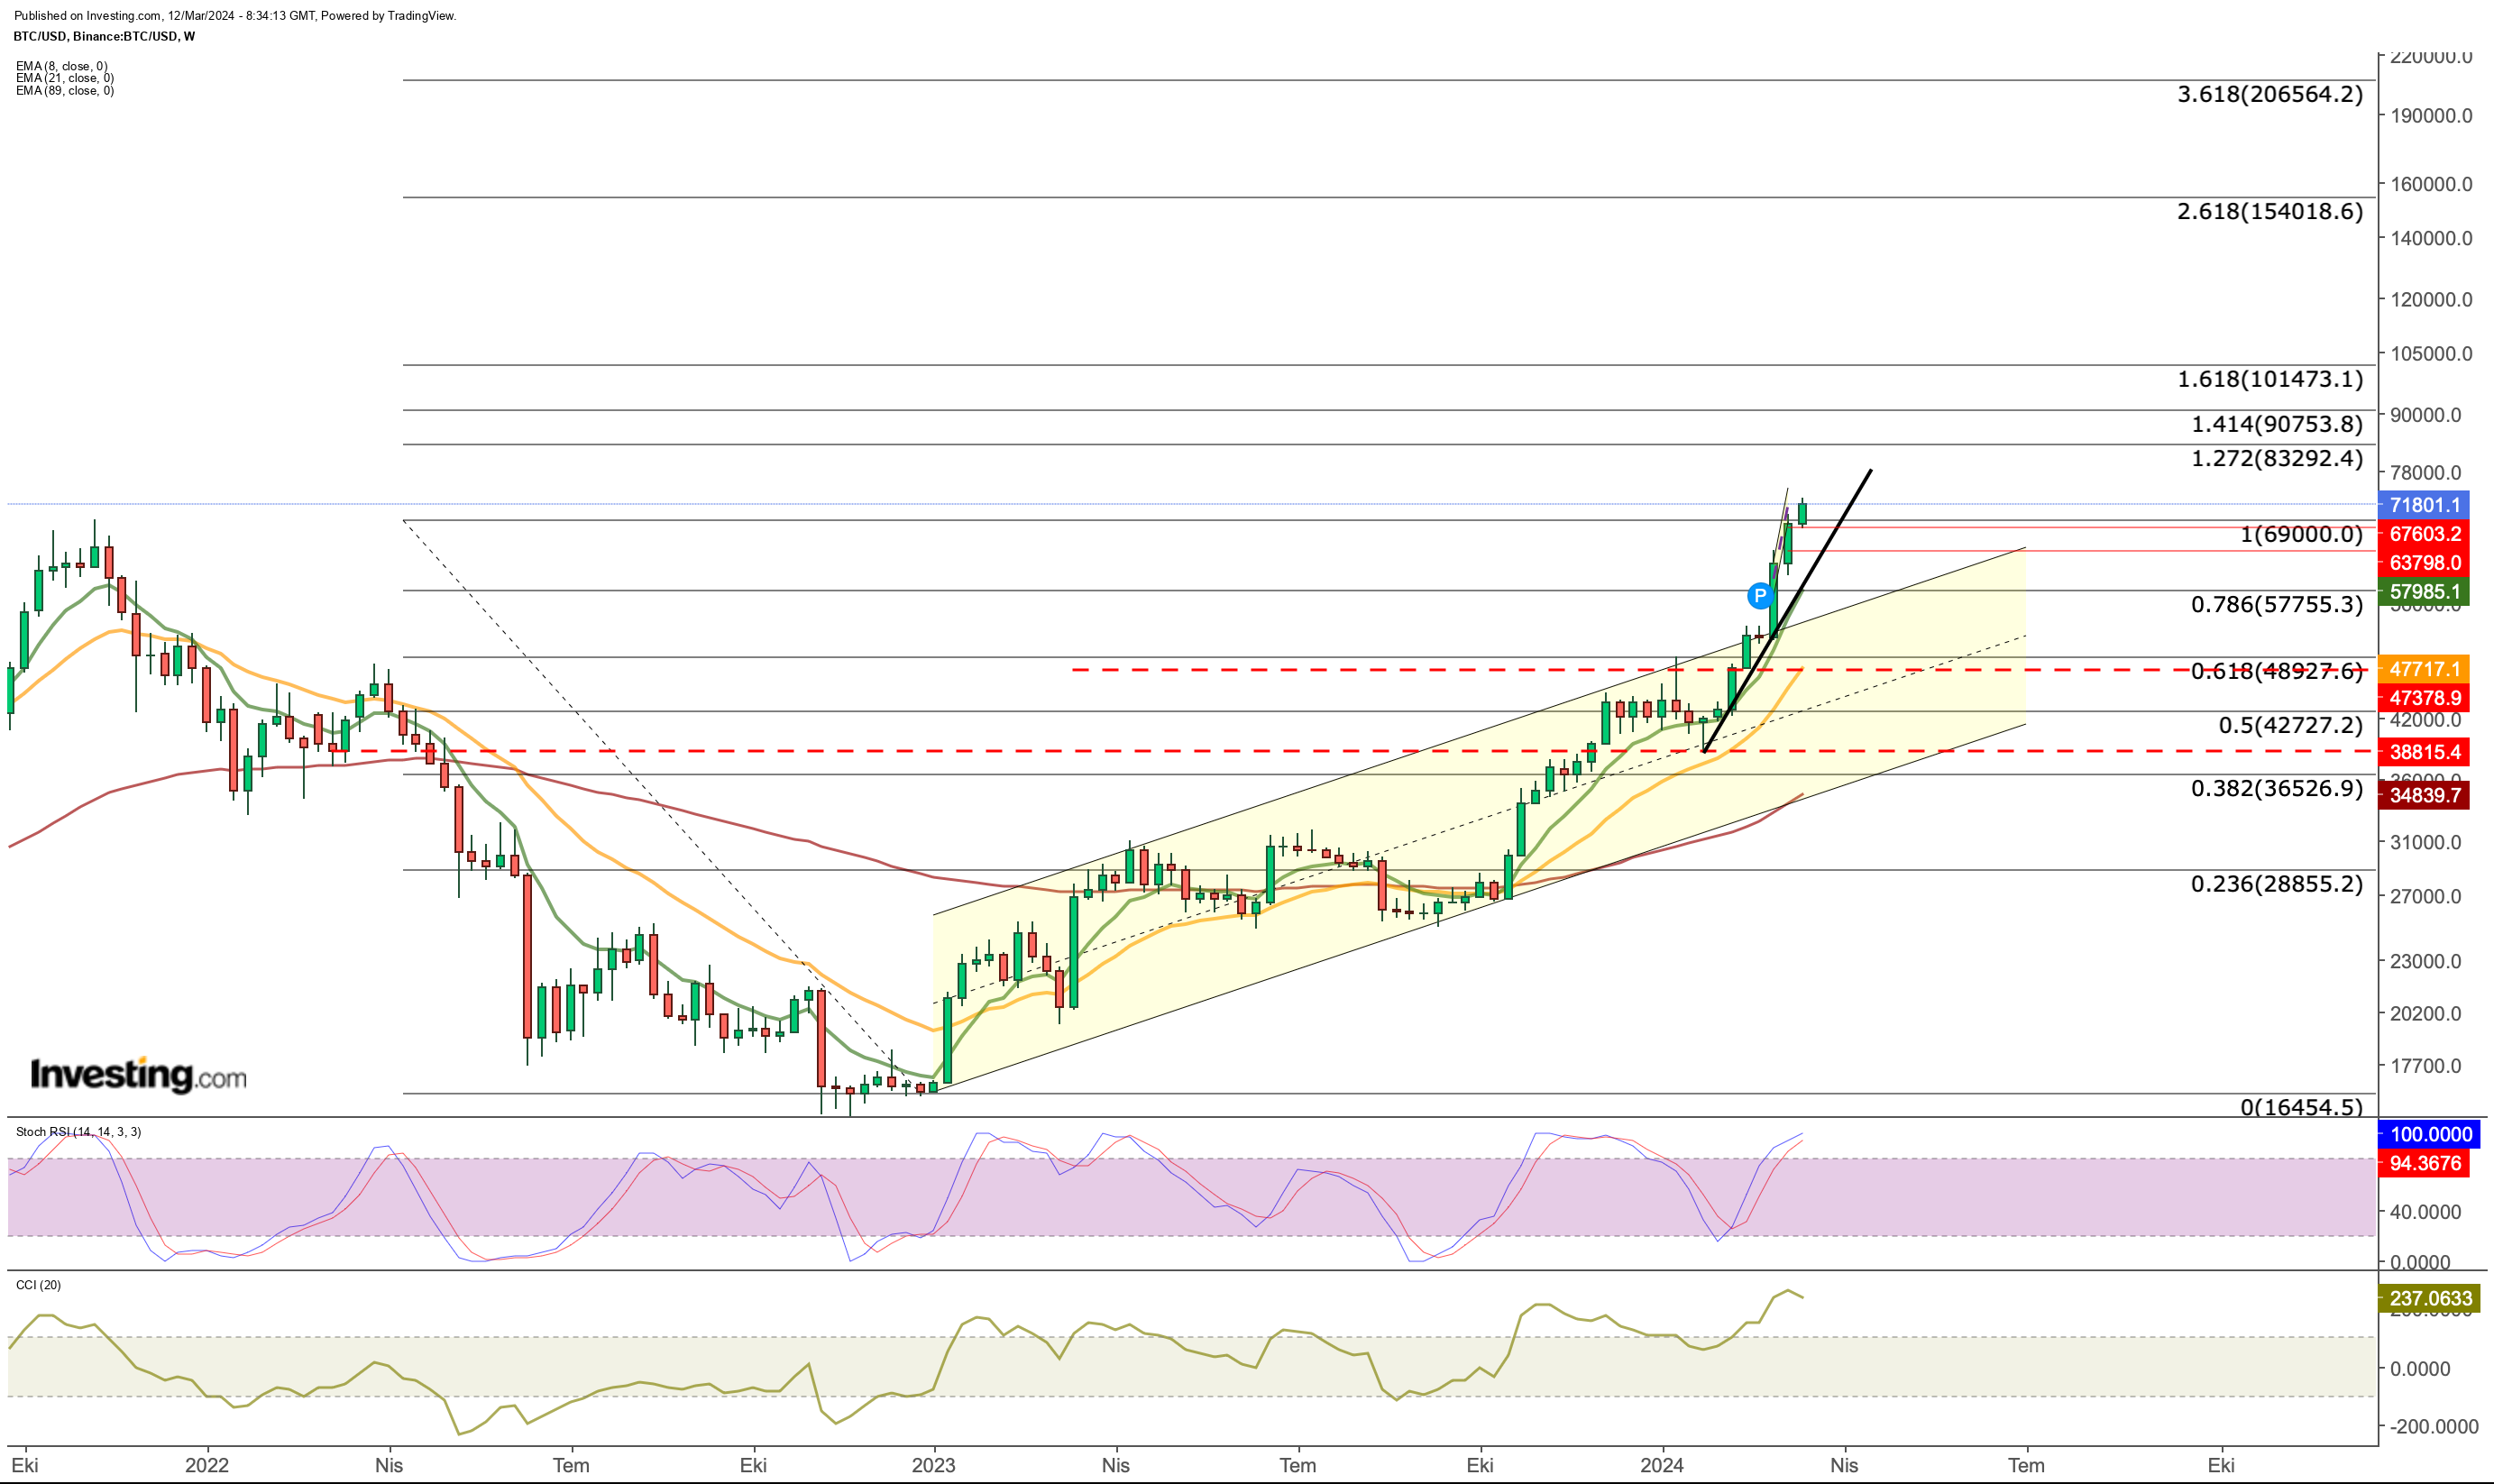Click the EMA (89, close, 0) indicator label

tap(65, 90)
